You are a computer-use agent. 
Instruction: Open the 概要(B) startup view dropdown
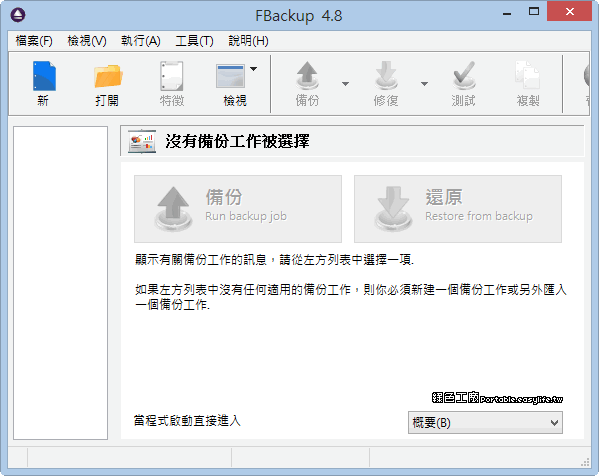485,423
